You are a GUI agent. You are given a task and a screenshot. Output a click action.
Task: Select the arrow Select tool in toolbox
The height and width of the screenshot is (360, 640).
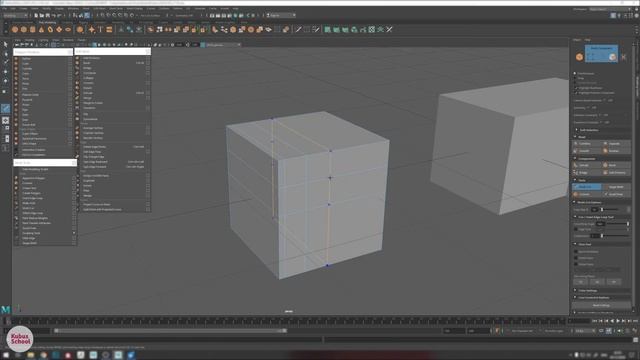tap(5, 44)
